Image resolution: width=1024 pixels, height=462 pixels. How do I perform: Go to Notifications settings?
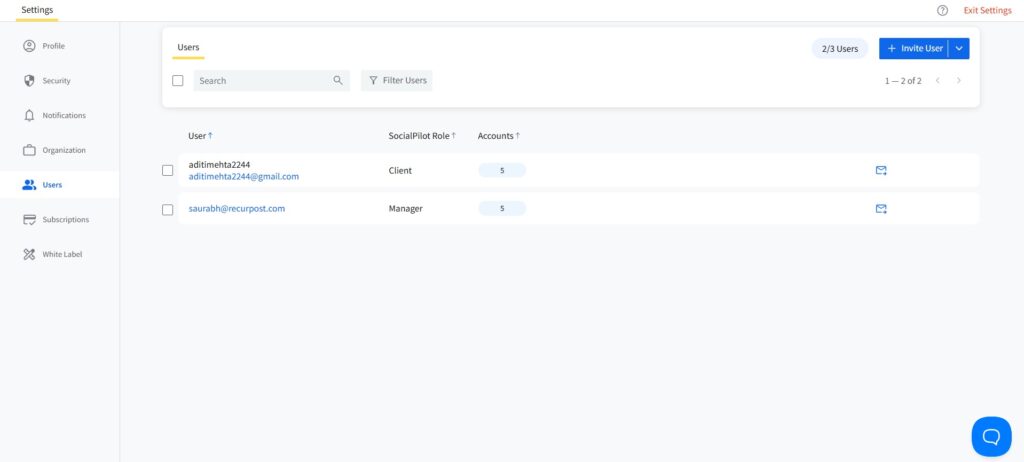pyautogui.click(x=54, y=116)
